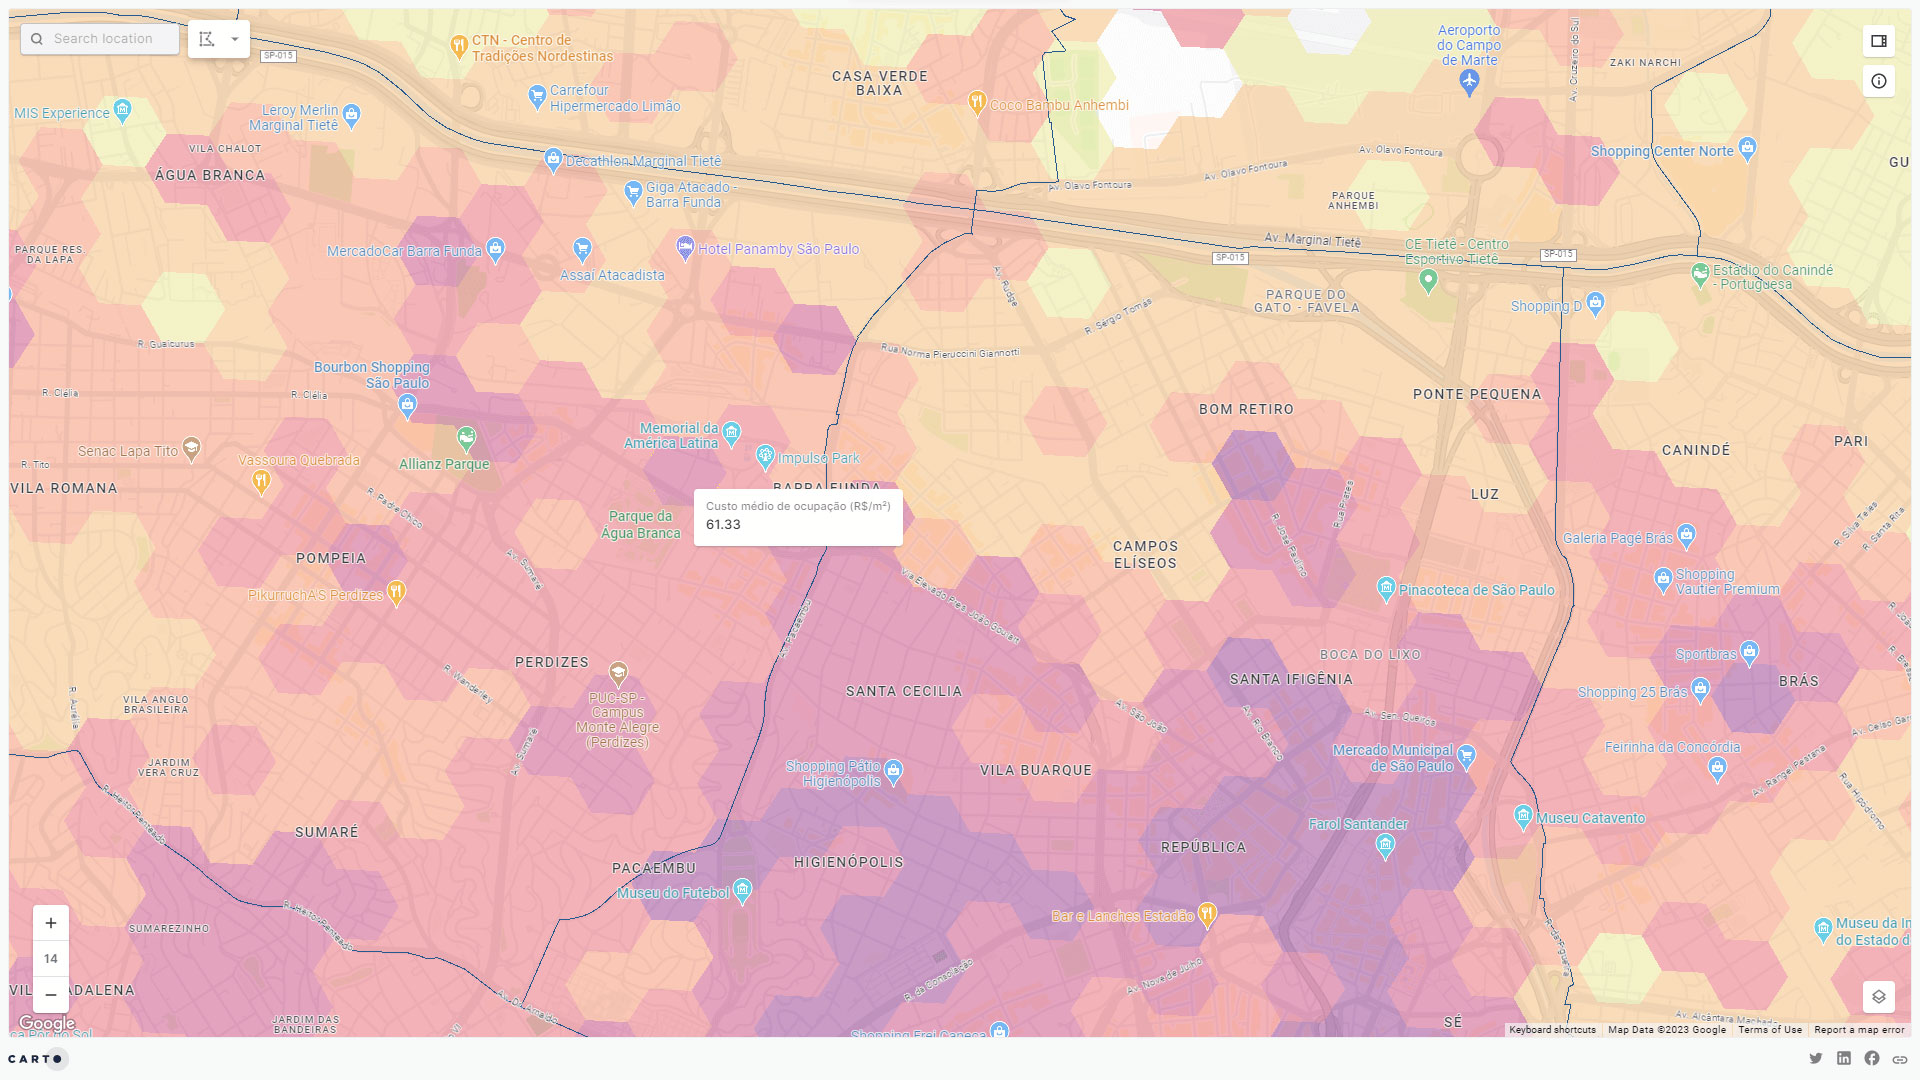Zoom out with the minus button
1920x1080 pixels.
click(x=51, y=995)
